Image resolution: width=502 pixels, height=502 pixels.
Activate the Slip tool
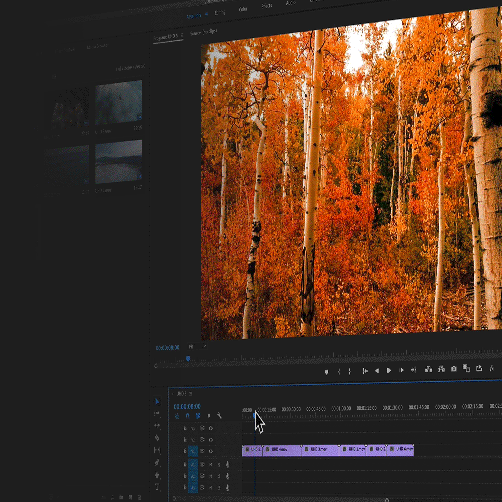(x=157, y=450)
